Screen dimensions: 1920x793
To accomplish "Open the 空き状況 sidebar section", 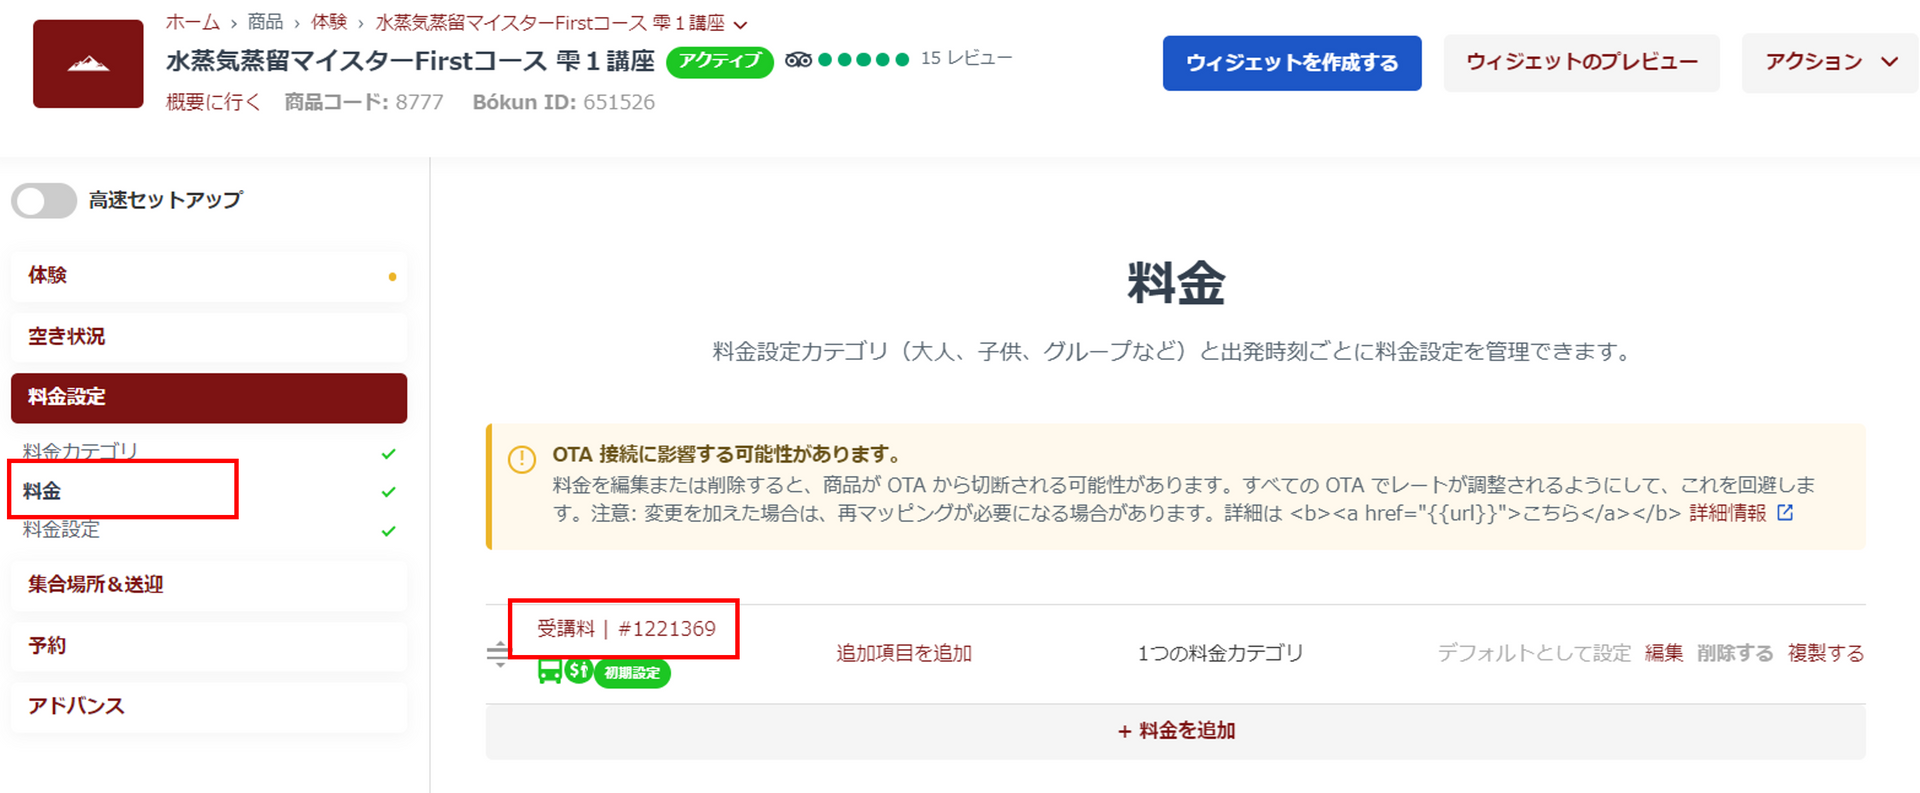I will click(208, 337).
